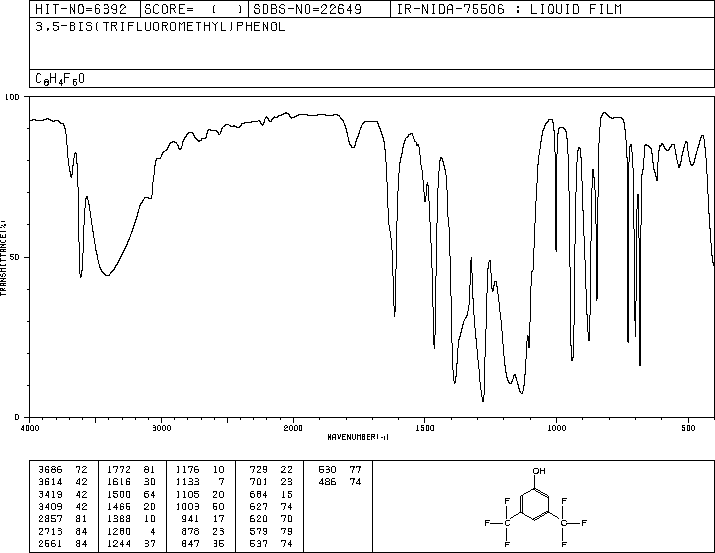Click the peak table entry 878
715x553 pixels.
(x=190, y=532)
